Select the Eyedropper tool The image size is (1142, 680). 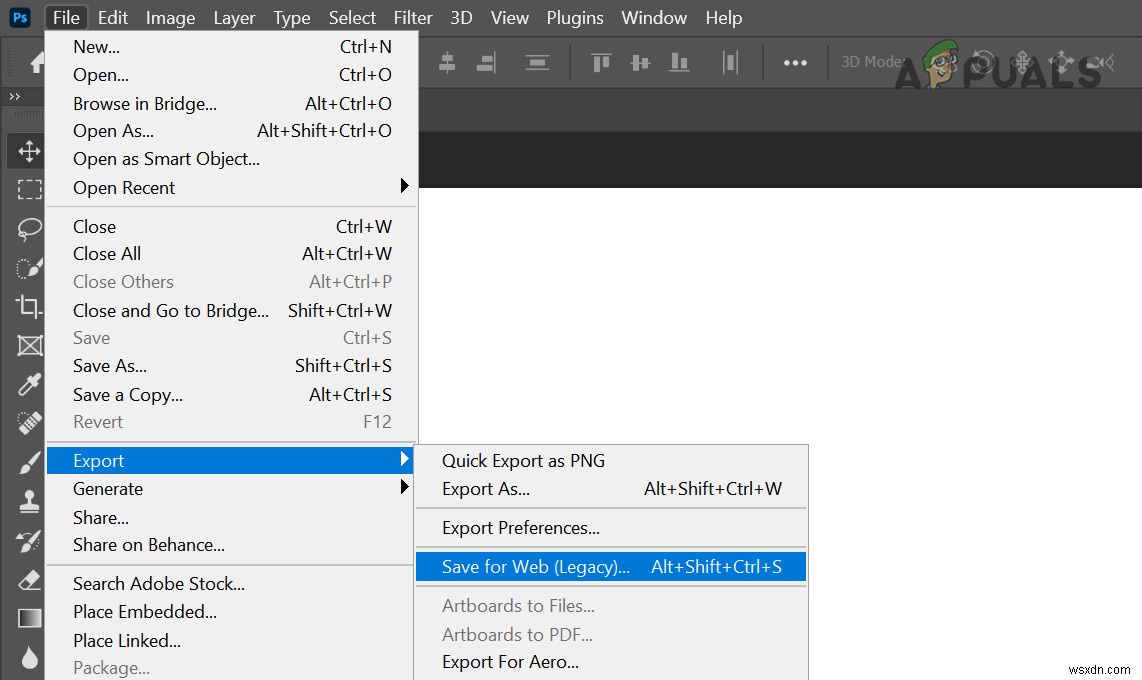point(29,384)
